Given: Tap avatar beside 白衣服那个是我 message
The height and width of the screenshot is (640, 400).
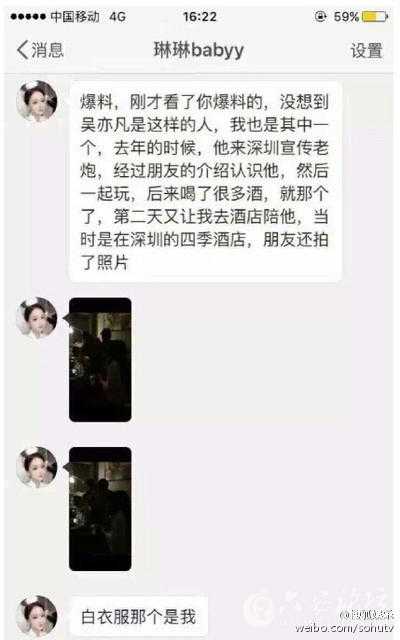Looking at the screenshot, I should coord(37,616).
